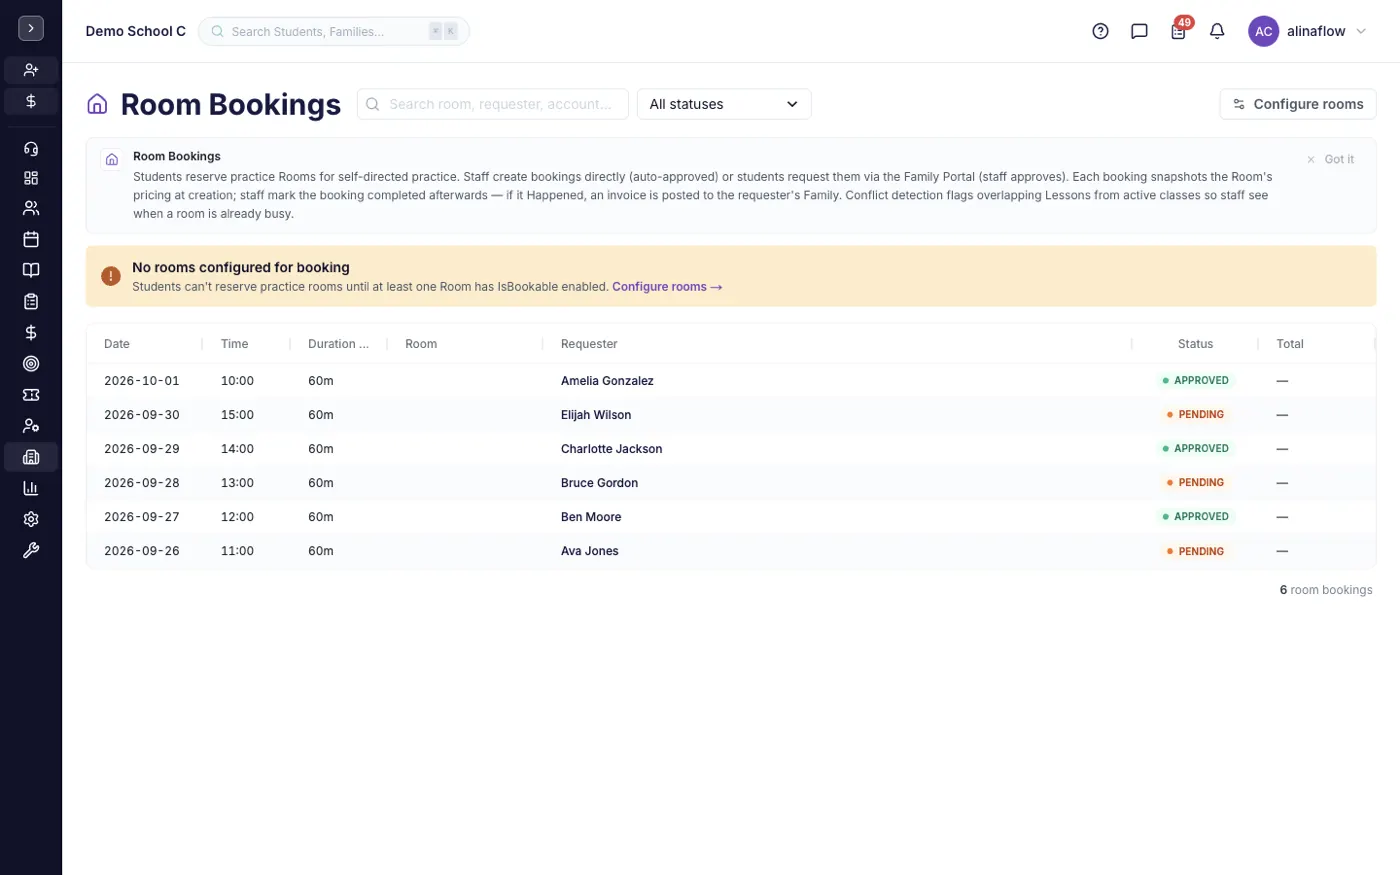Open the Bruce Gordon booking row
1400x875 pixels.
(x=731, y=482)
